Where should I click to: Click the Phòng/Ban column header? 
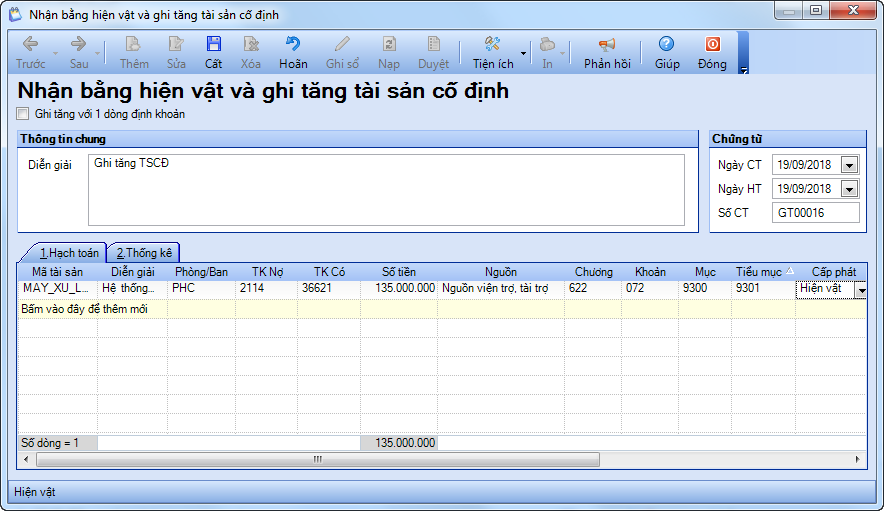point(201,272)
